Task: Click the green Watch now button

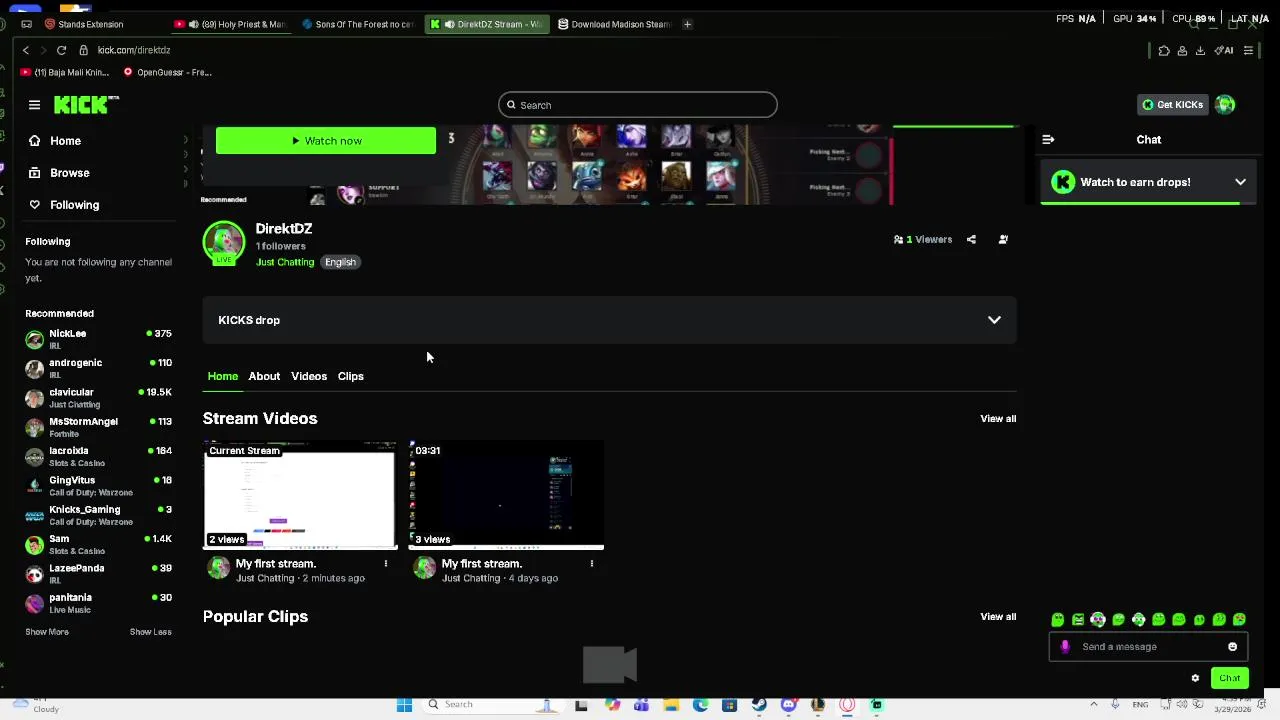Action: pos(326,141)
